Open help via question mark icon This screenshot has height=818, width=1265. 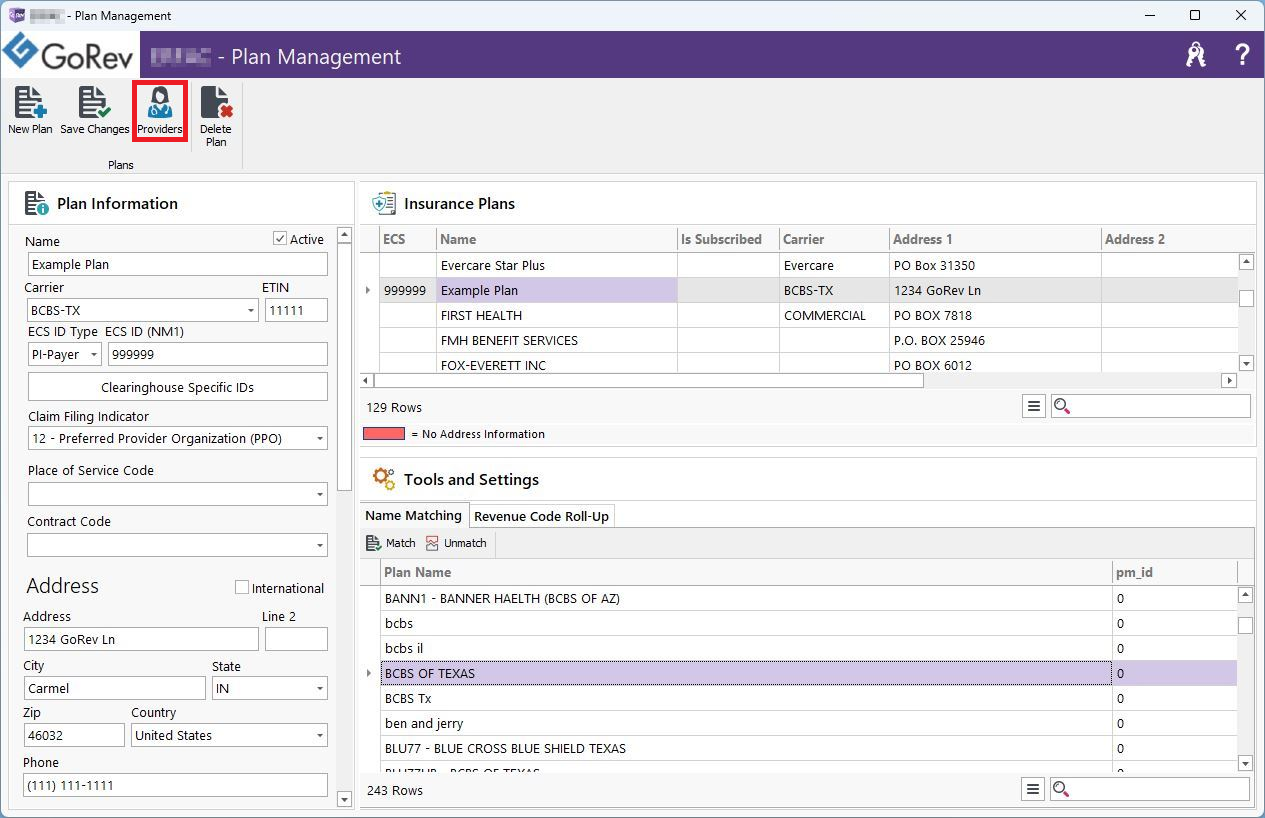coord(1242,55)
